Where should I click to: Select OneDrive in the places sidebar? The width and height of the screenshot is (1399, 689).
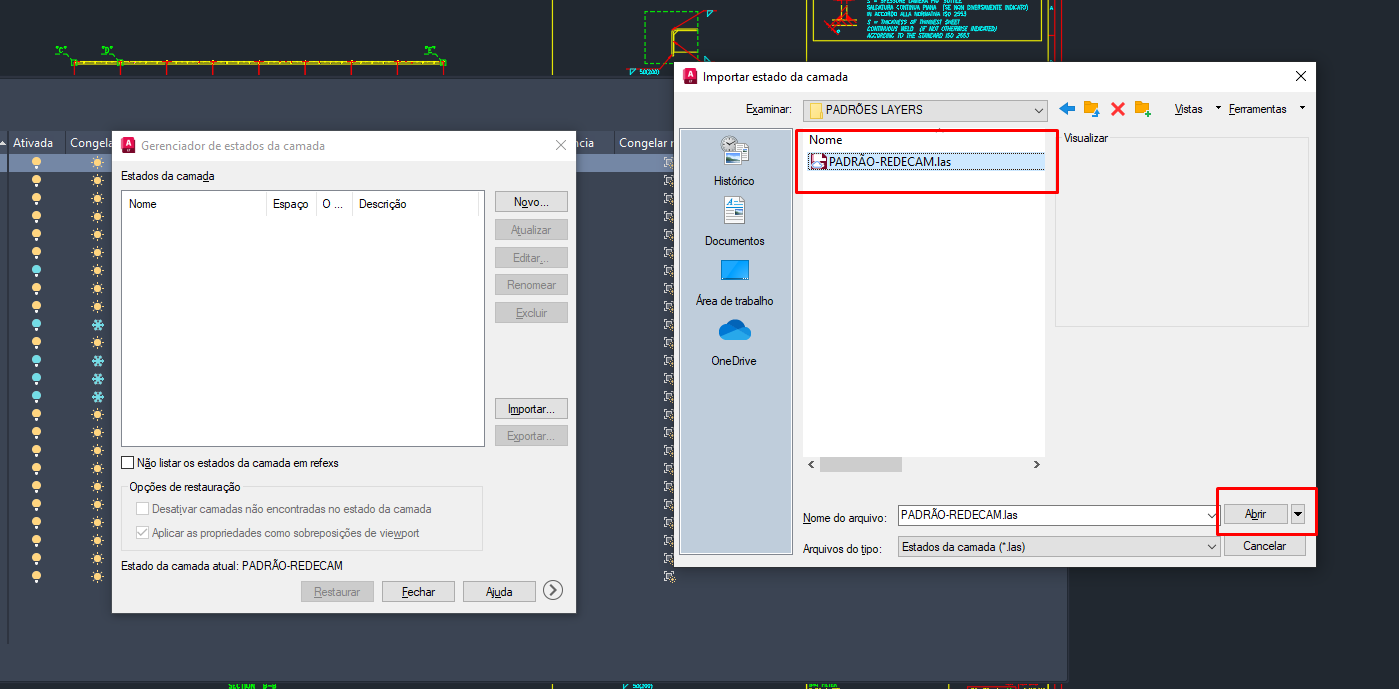[734, 342]
